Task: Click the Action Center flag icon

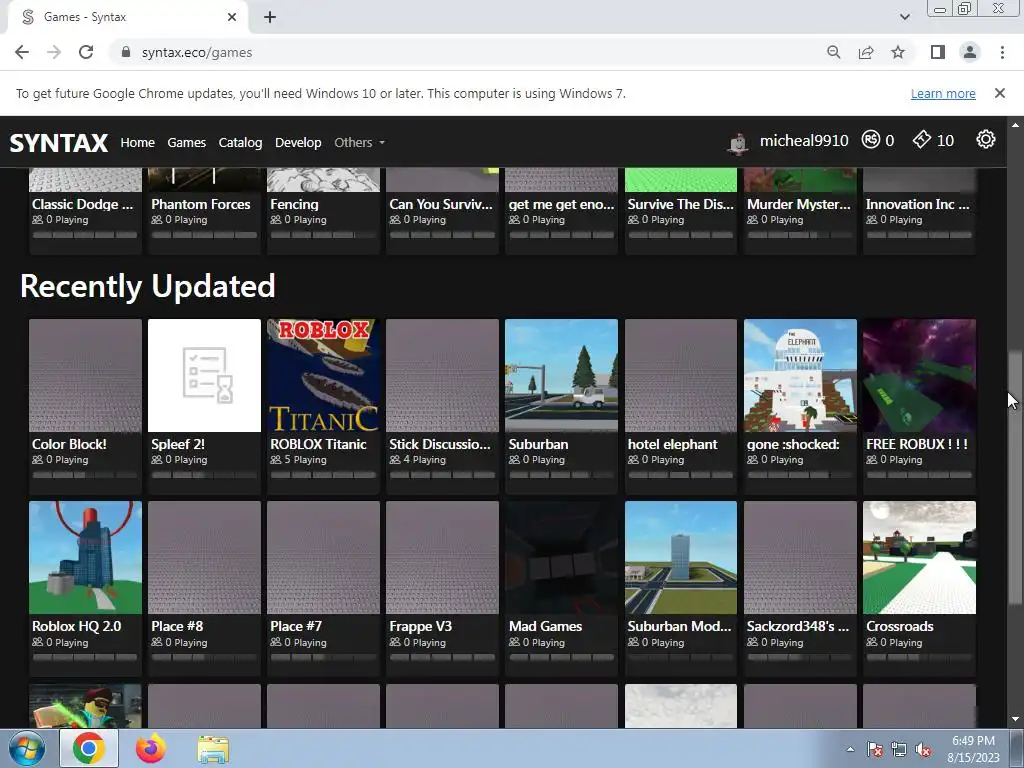Action: 875,749
